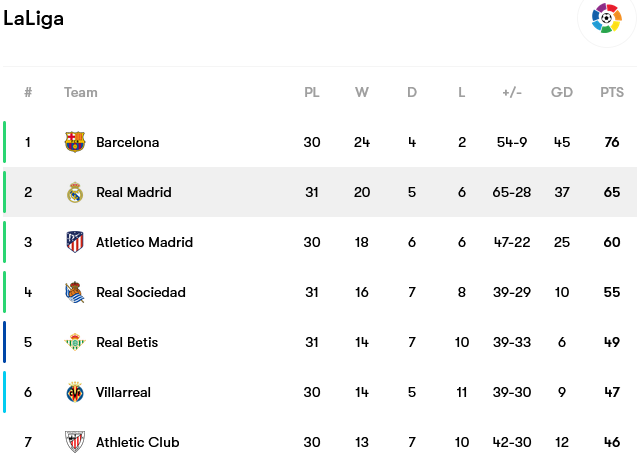Click the Villarreal club crest
The height and width of the screenshot is (469, 641).
75,392
